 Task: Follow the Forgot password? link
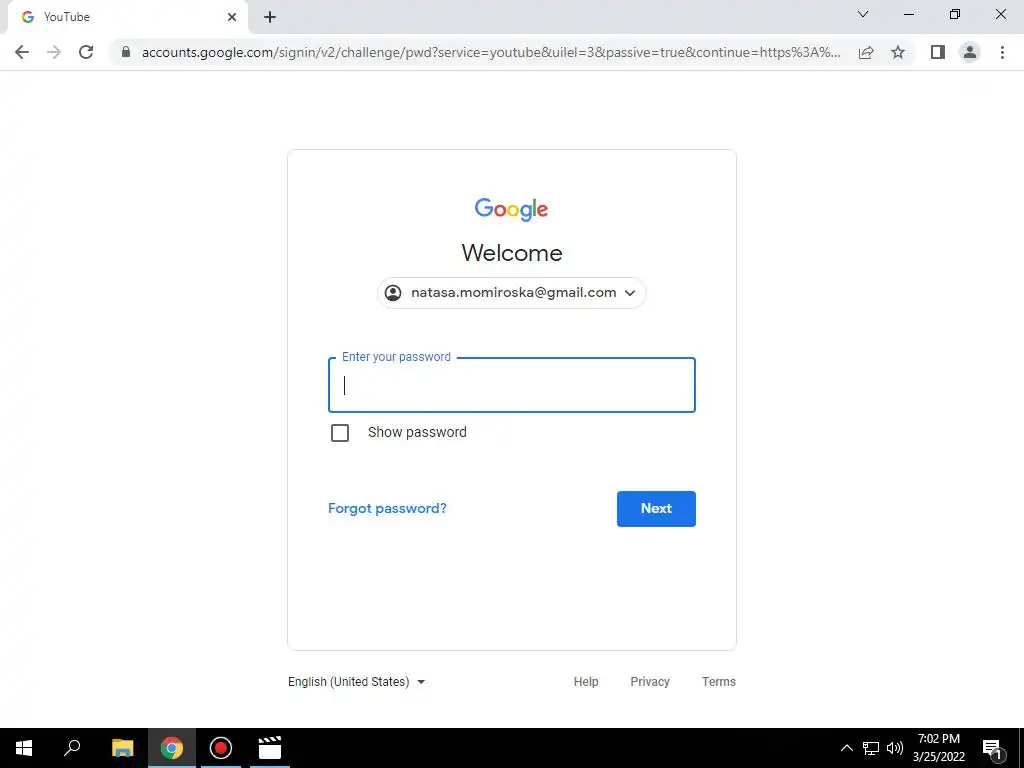tap(387, 509)
